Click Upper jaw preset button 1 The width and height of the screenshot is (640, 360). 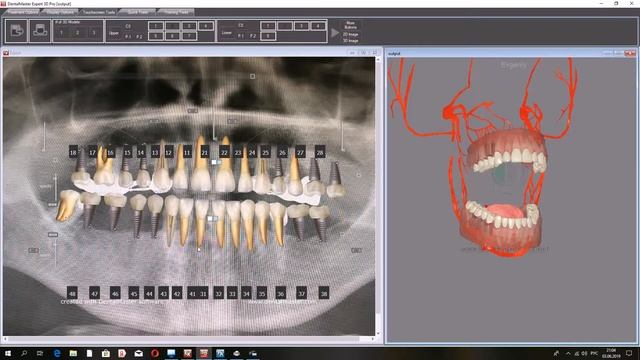coord(156,26)
